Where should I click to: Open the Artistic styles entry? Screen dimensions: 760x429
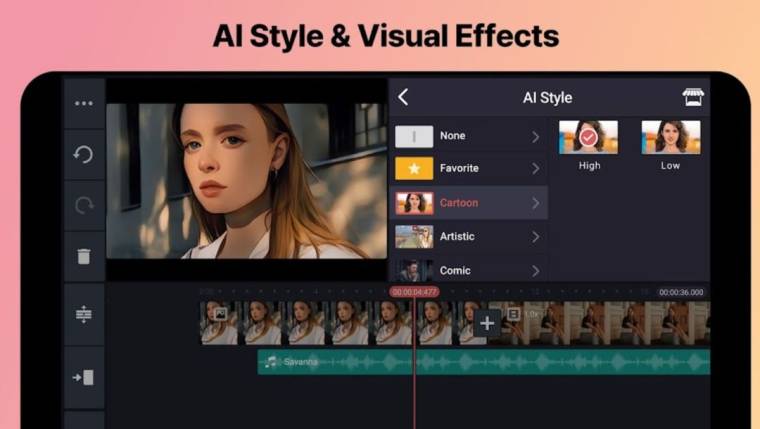[x=469, y=237]
